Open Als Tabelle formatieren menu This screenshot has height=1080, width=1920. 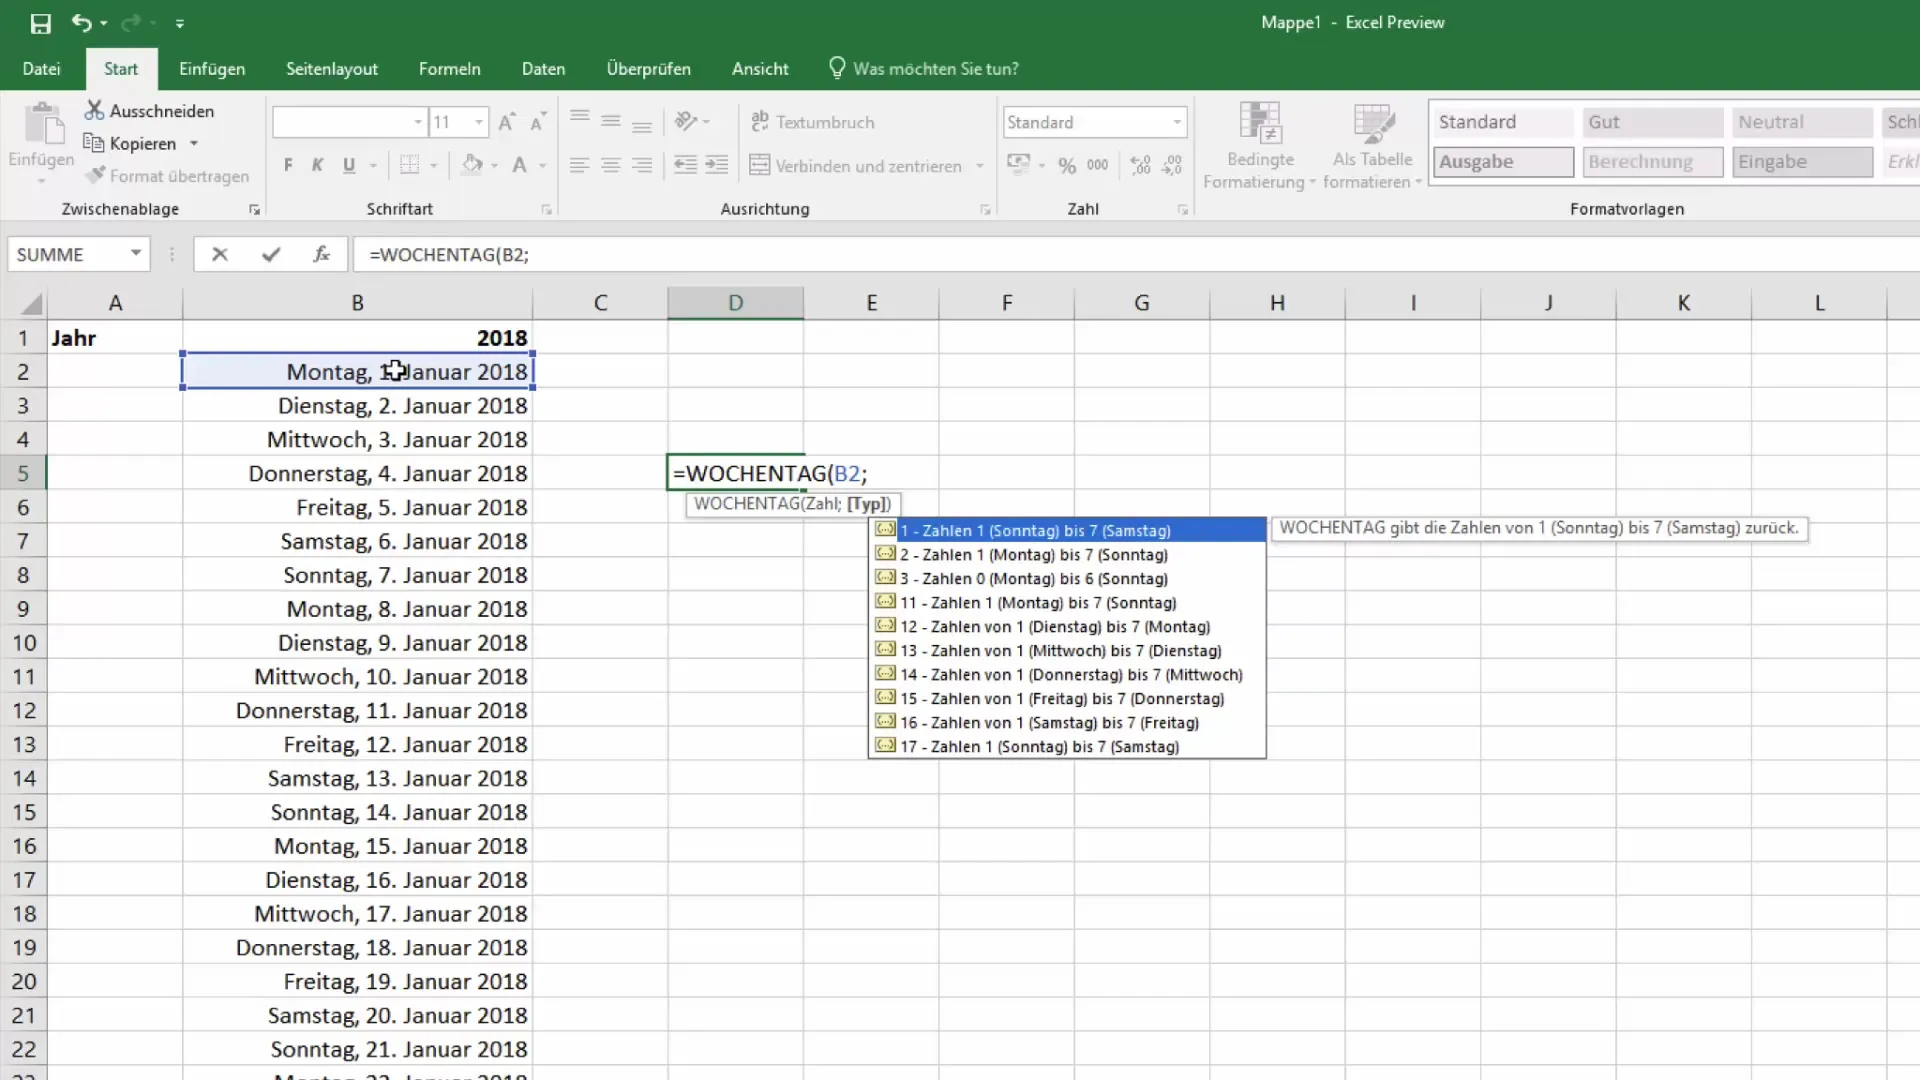coord(1372,146)
